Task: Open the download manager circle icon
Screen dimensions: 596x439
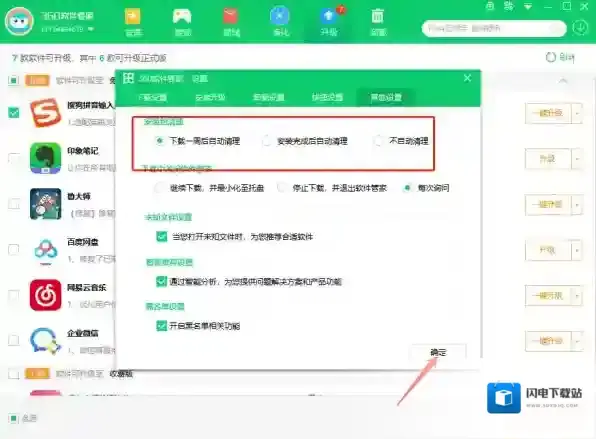Action: coord(580,28)
